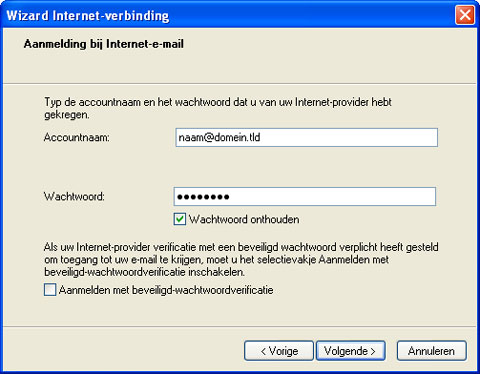Click the 'Accountnaam:' field label
This screenshot has height=374, width=480.
77,137
